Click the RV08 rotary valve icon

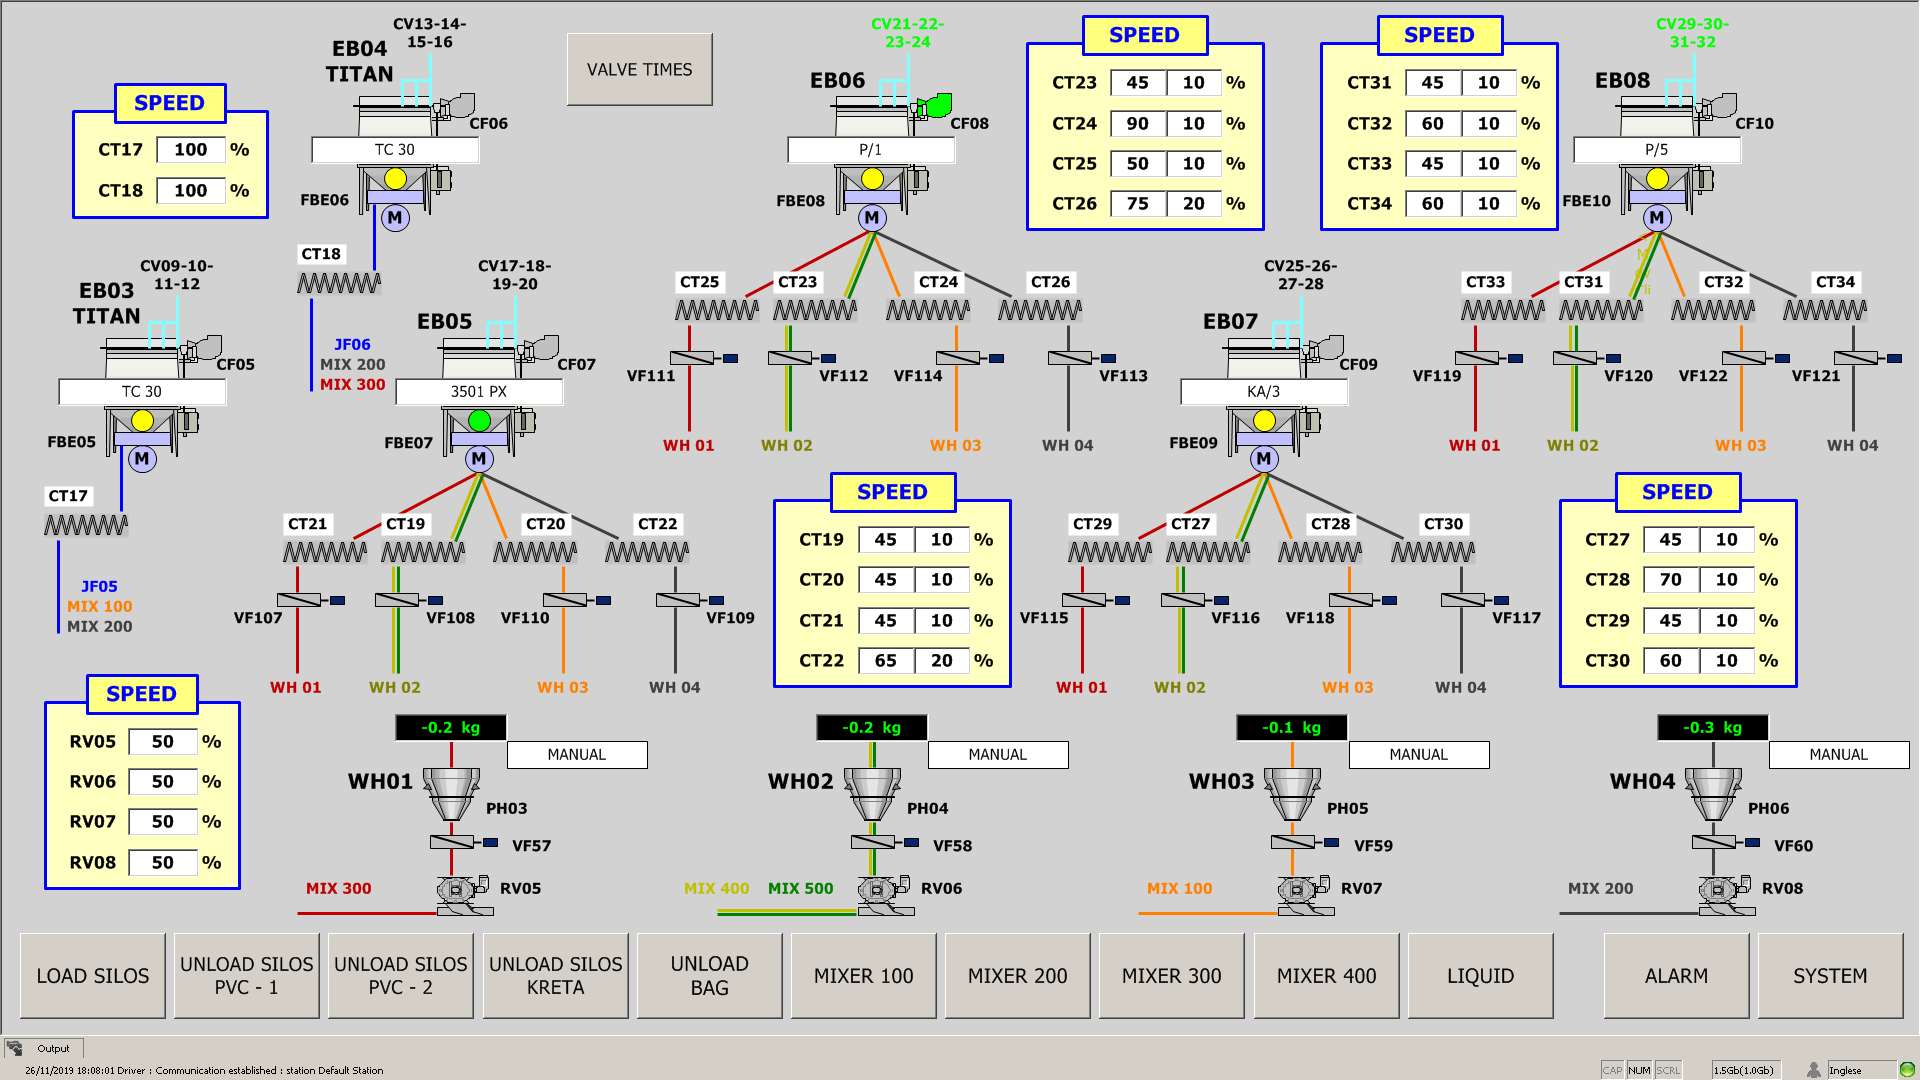pyautogui.click(x=1720, y=890)
